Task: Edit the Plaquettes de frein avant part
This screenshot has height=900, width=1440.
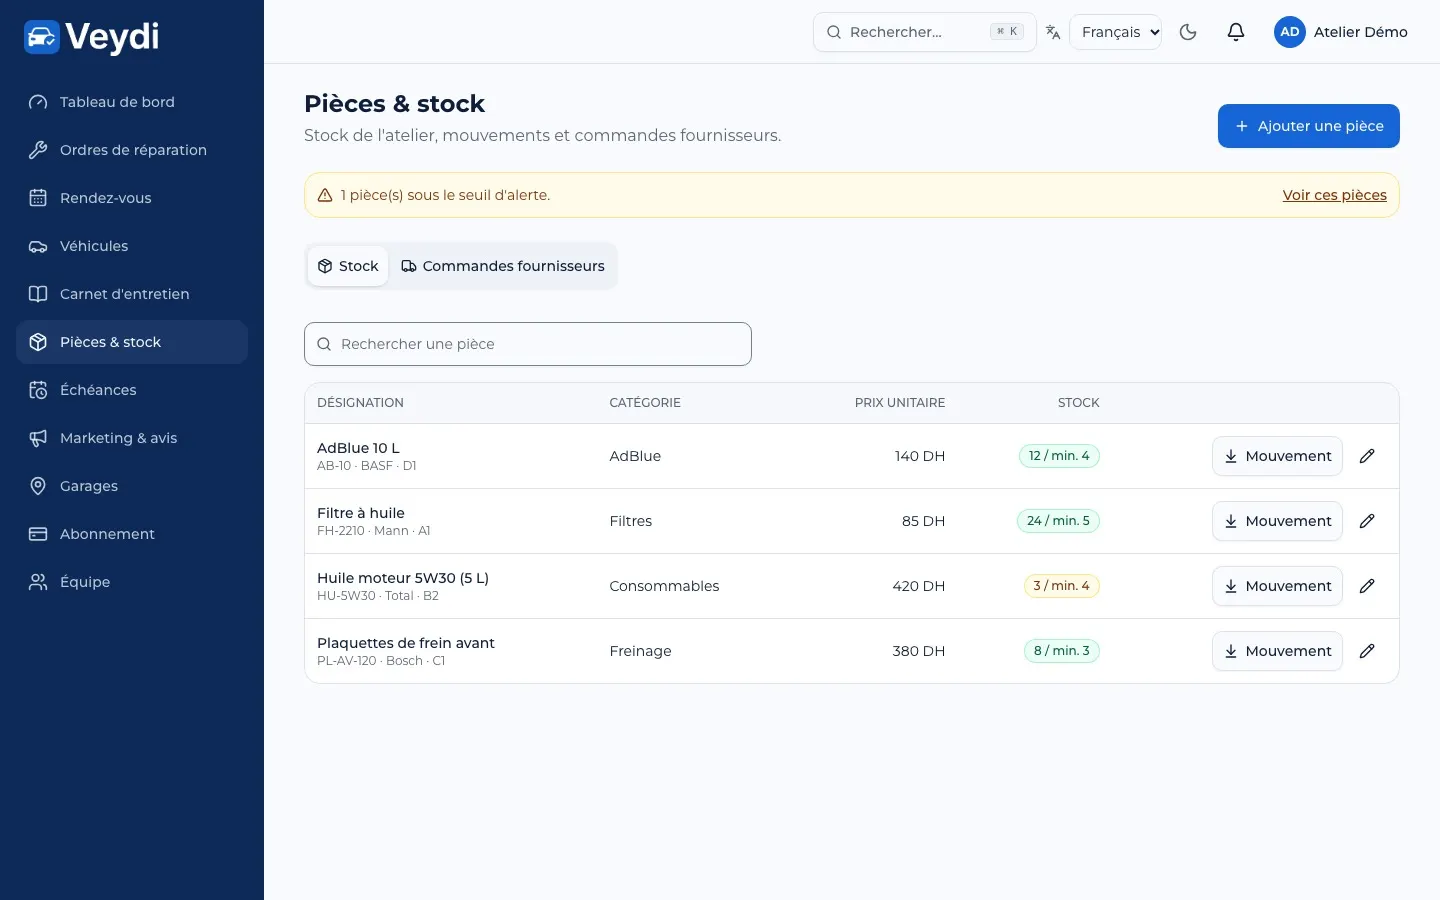Action: pyautogui.click(x=1367, y=651)
